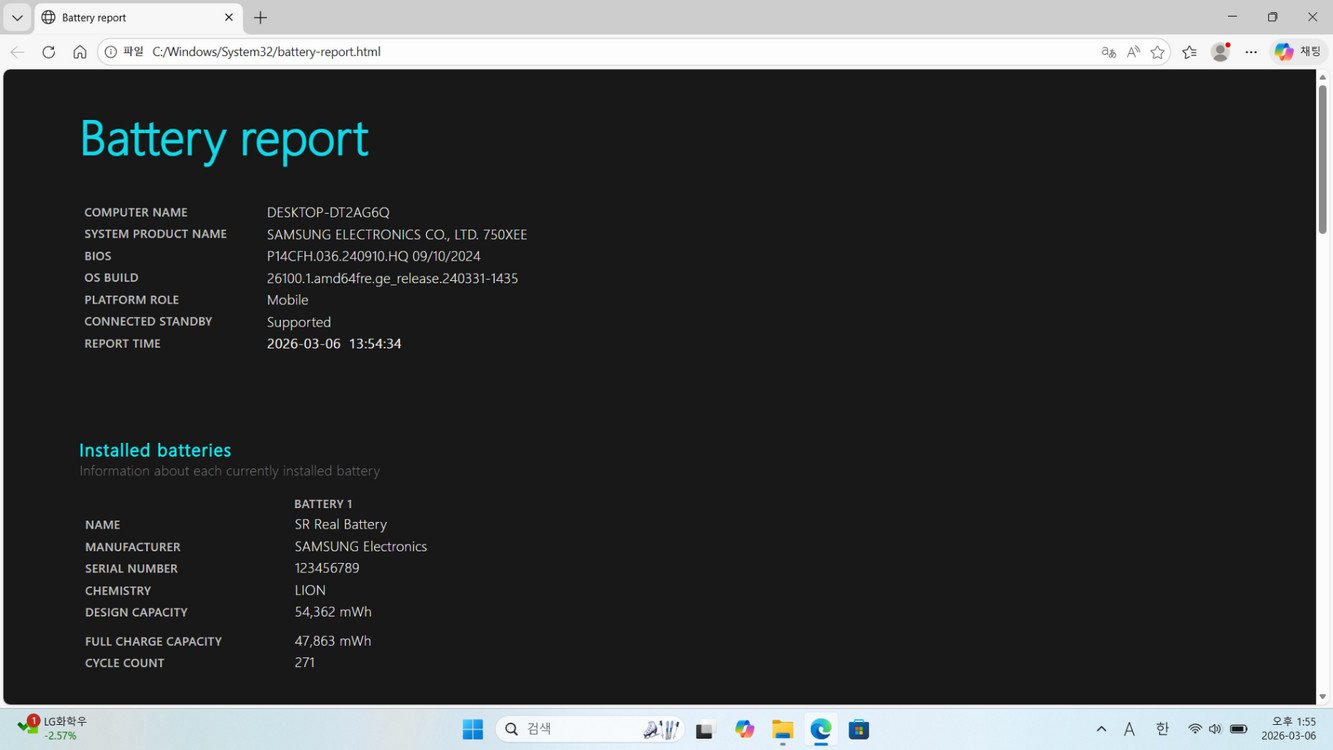
Task: Open the browser profile avatar
Action: (1220, 52)
